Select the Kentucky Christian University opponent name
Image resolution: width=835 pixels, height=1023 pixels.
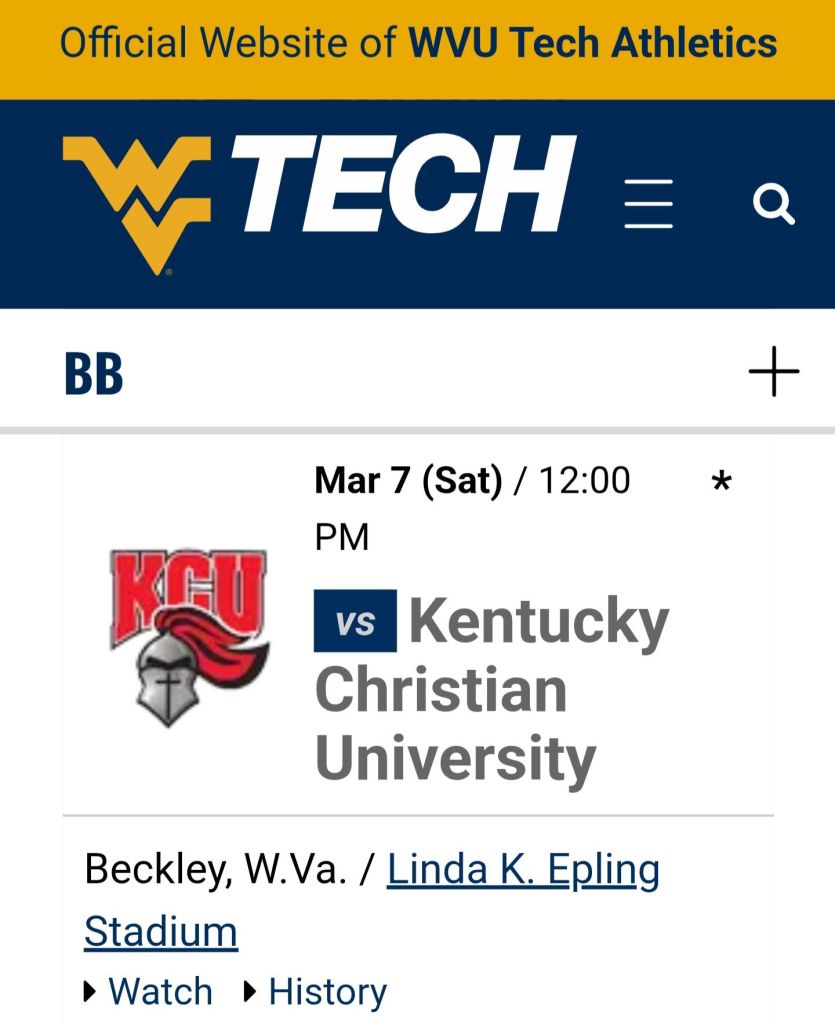pos(490,690)
